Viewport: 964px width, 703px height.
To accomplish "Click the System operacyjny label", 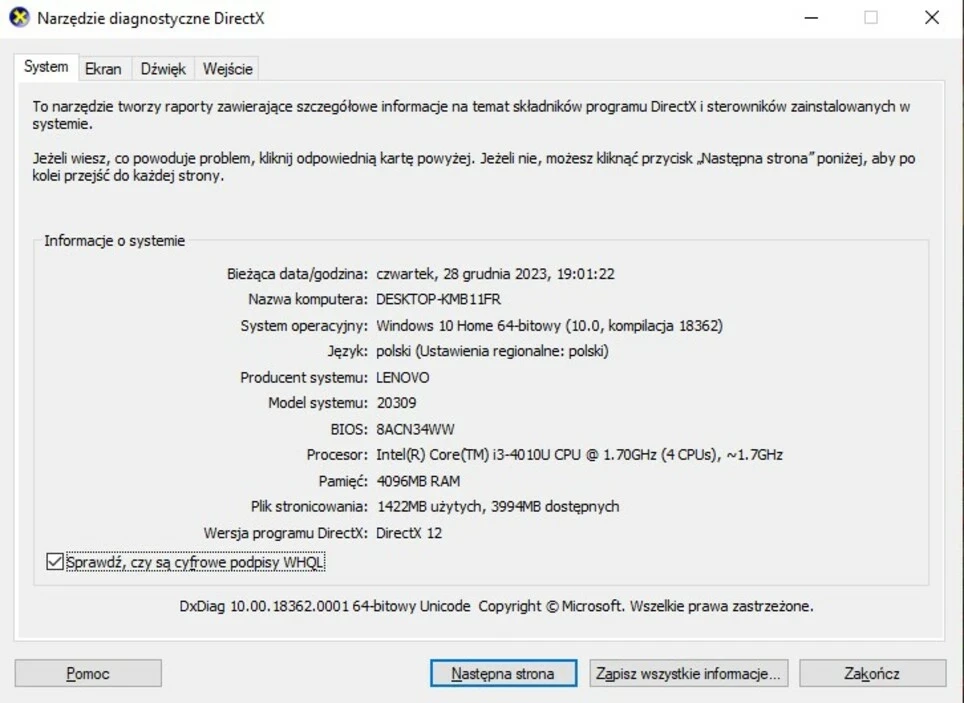I will [304, 325].
